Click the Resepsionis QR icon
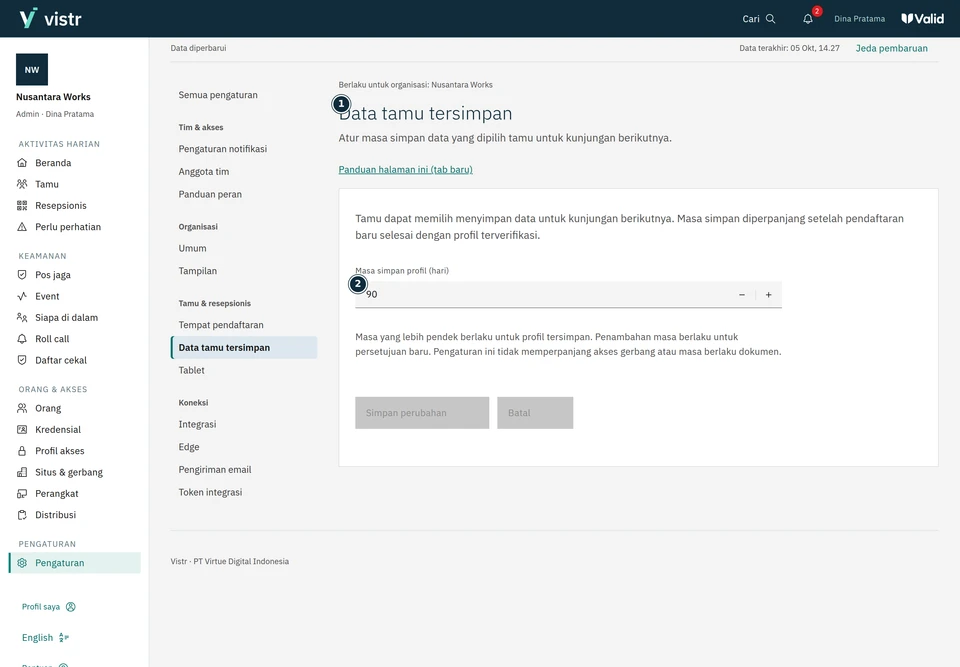The image size is (960, 667). (x=22, y=206)
